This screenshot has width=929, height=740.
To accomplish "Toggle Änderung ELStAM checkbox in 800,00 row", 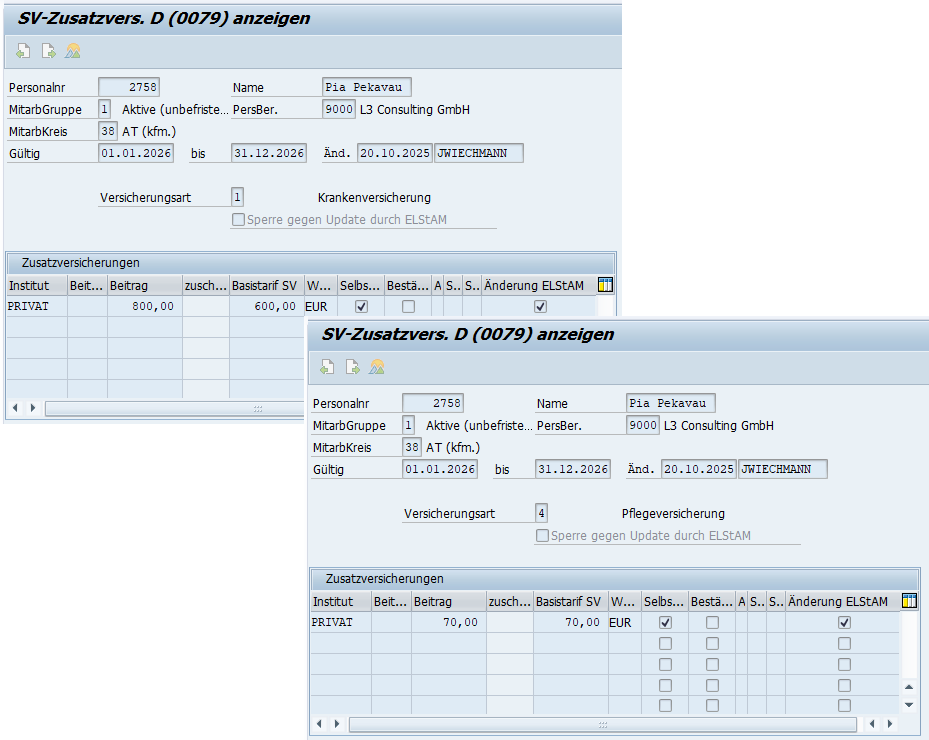I will [x=541, y=306].
